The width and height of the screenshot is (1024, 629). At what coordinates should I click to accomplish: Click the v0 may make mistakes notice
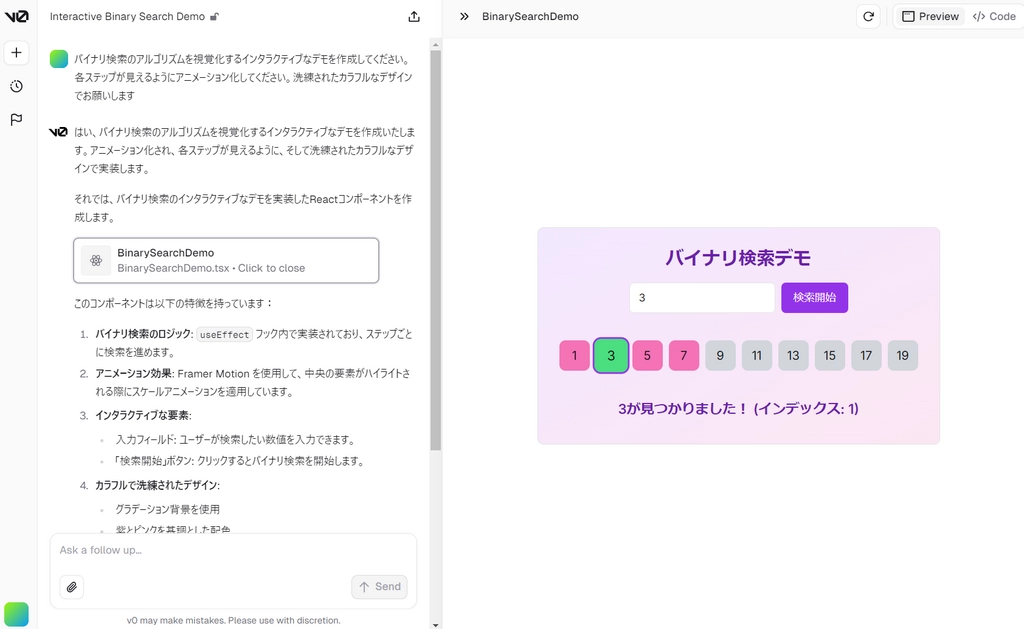click(233, 621)
